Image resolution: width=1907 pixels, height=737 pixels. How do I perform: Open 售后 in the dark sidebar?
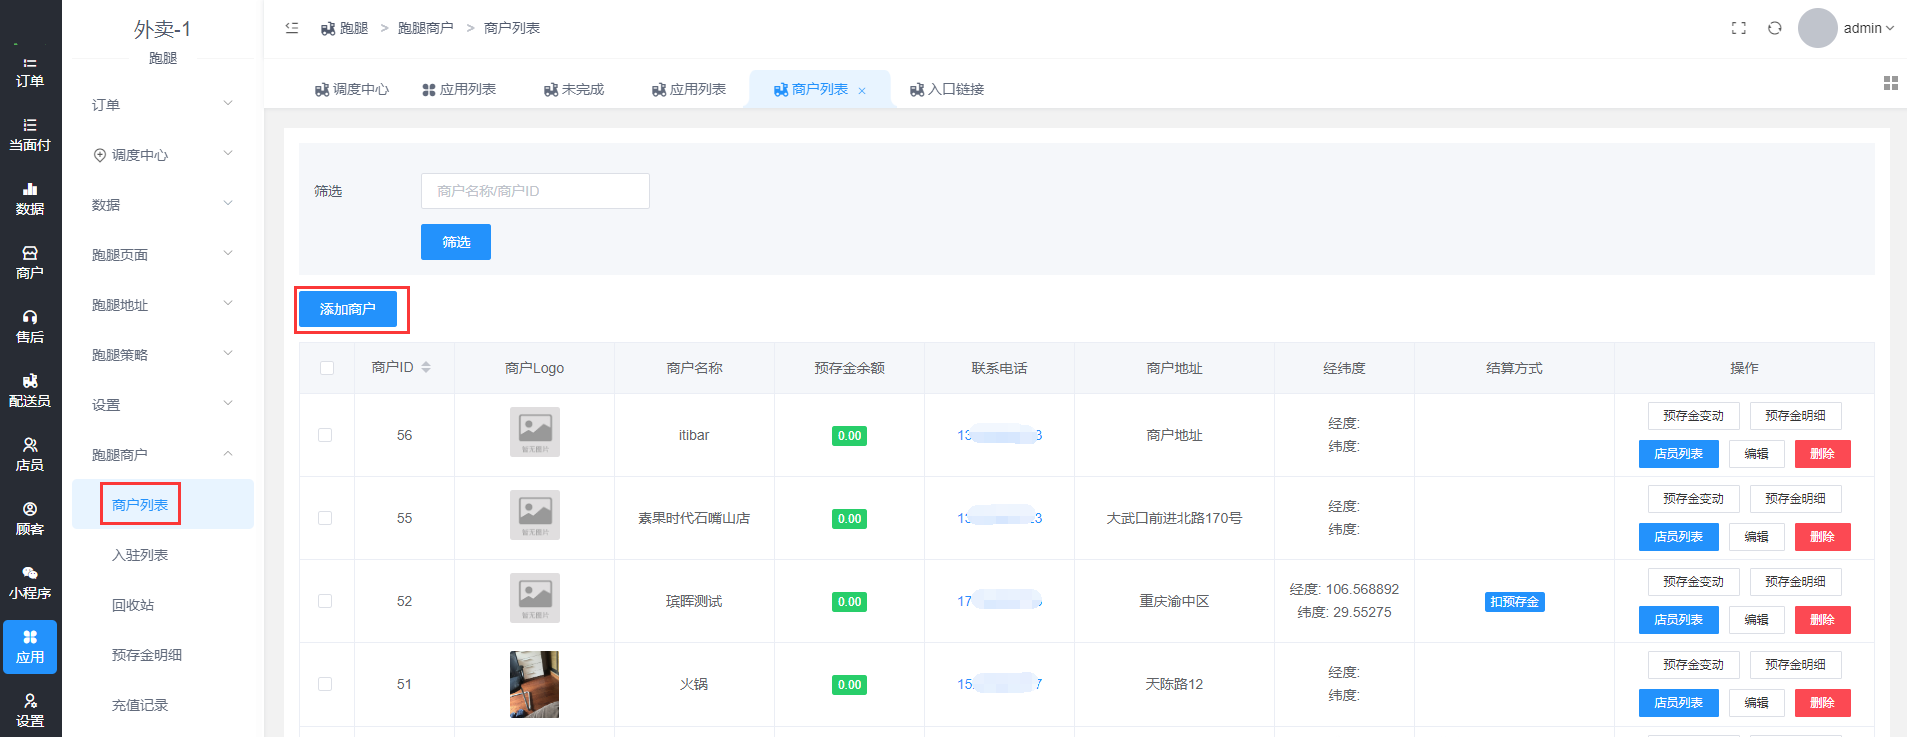30,326
